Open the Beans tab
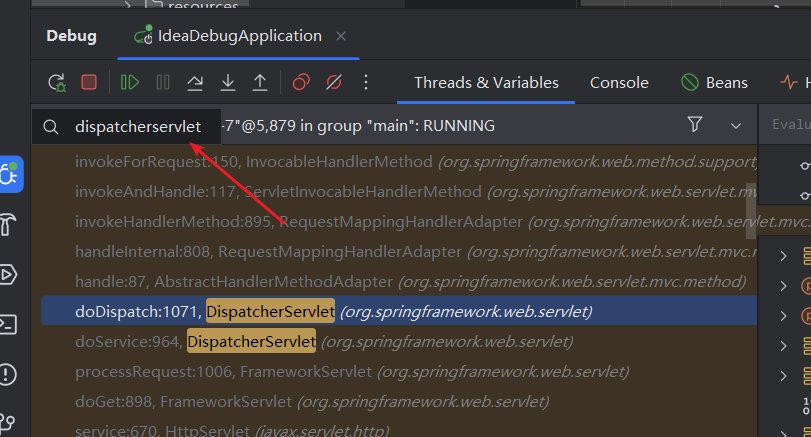The image size is (811, 437). (x=714, y=83)
